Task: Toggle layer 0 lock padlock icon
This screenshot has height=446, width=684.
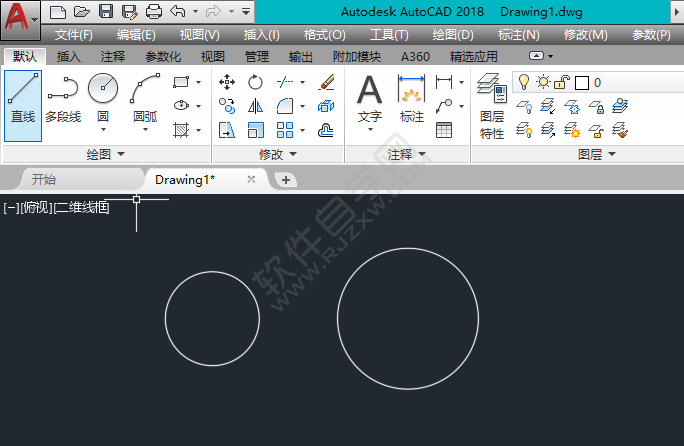Action: [x=562, y=82]
